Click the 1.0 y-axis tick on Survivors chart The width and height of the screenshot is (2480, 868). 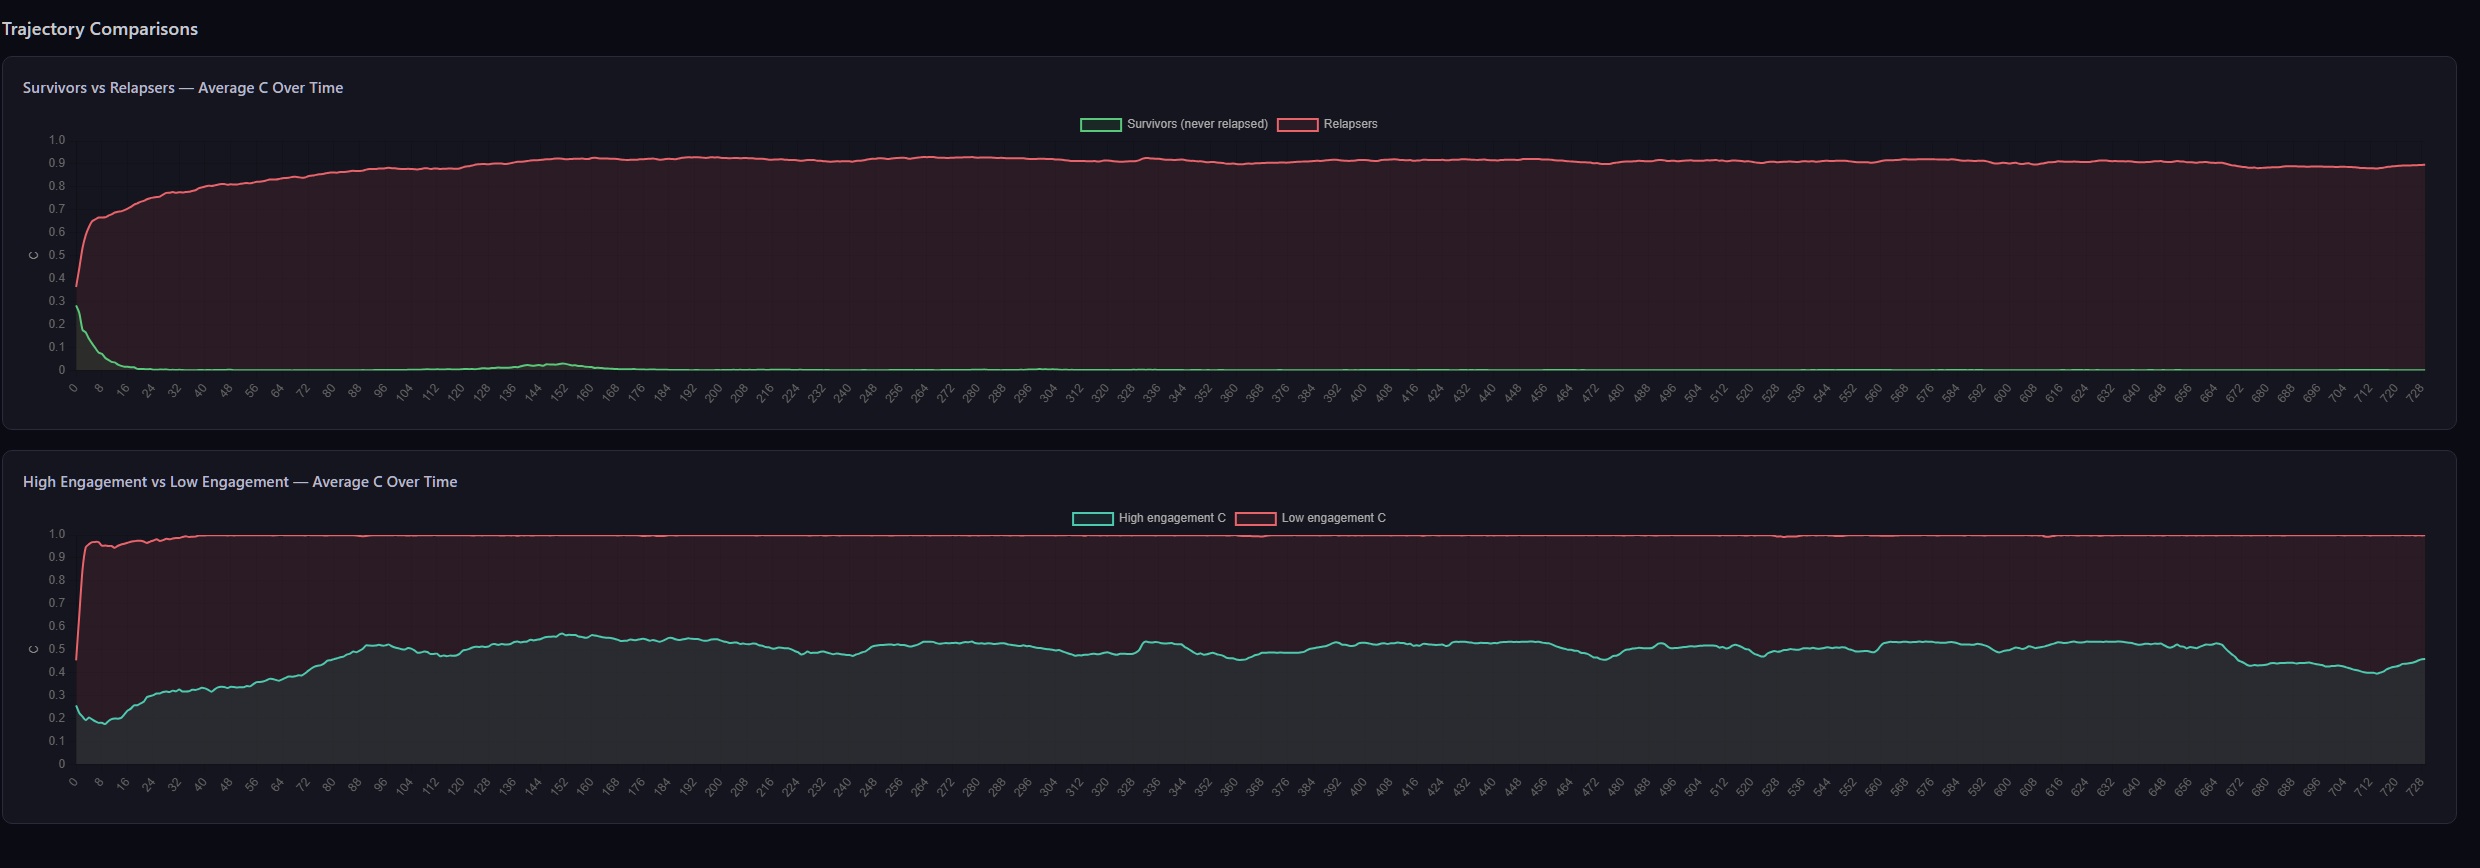(56, 140)
